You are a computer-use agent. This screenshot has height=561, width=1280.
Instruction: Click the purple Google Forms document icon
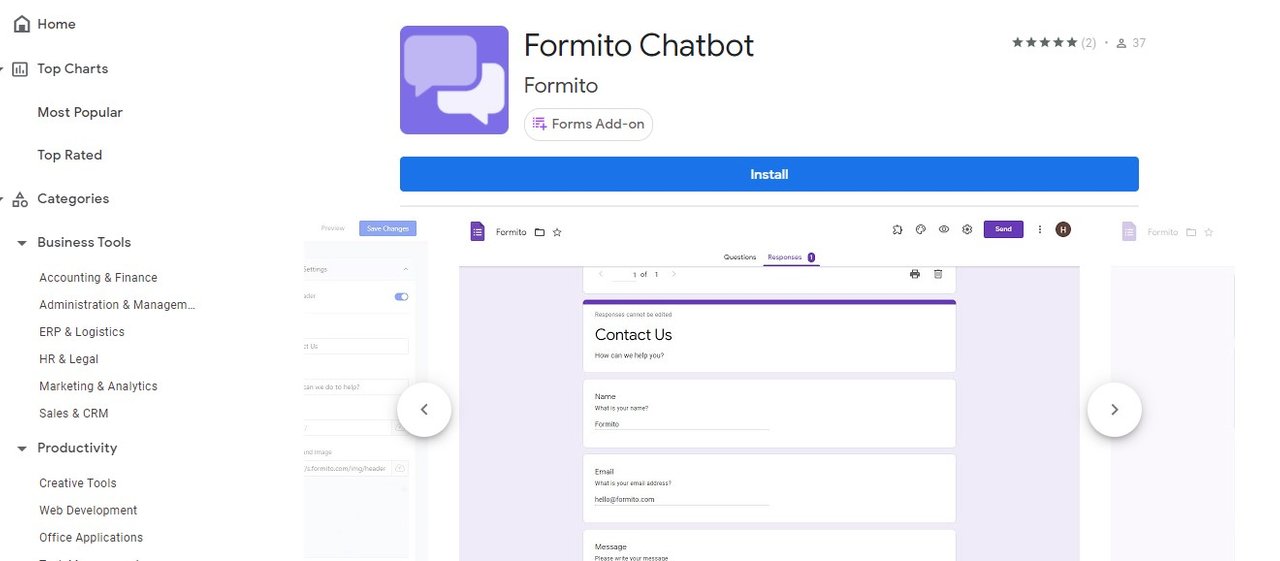[478, 231]
